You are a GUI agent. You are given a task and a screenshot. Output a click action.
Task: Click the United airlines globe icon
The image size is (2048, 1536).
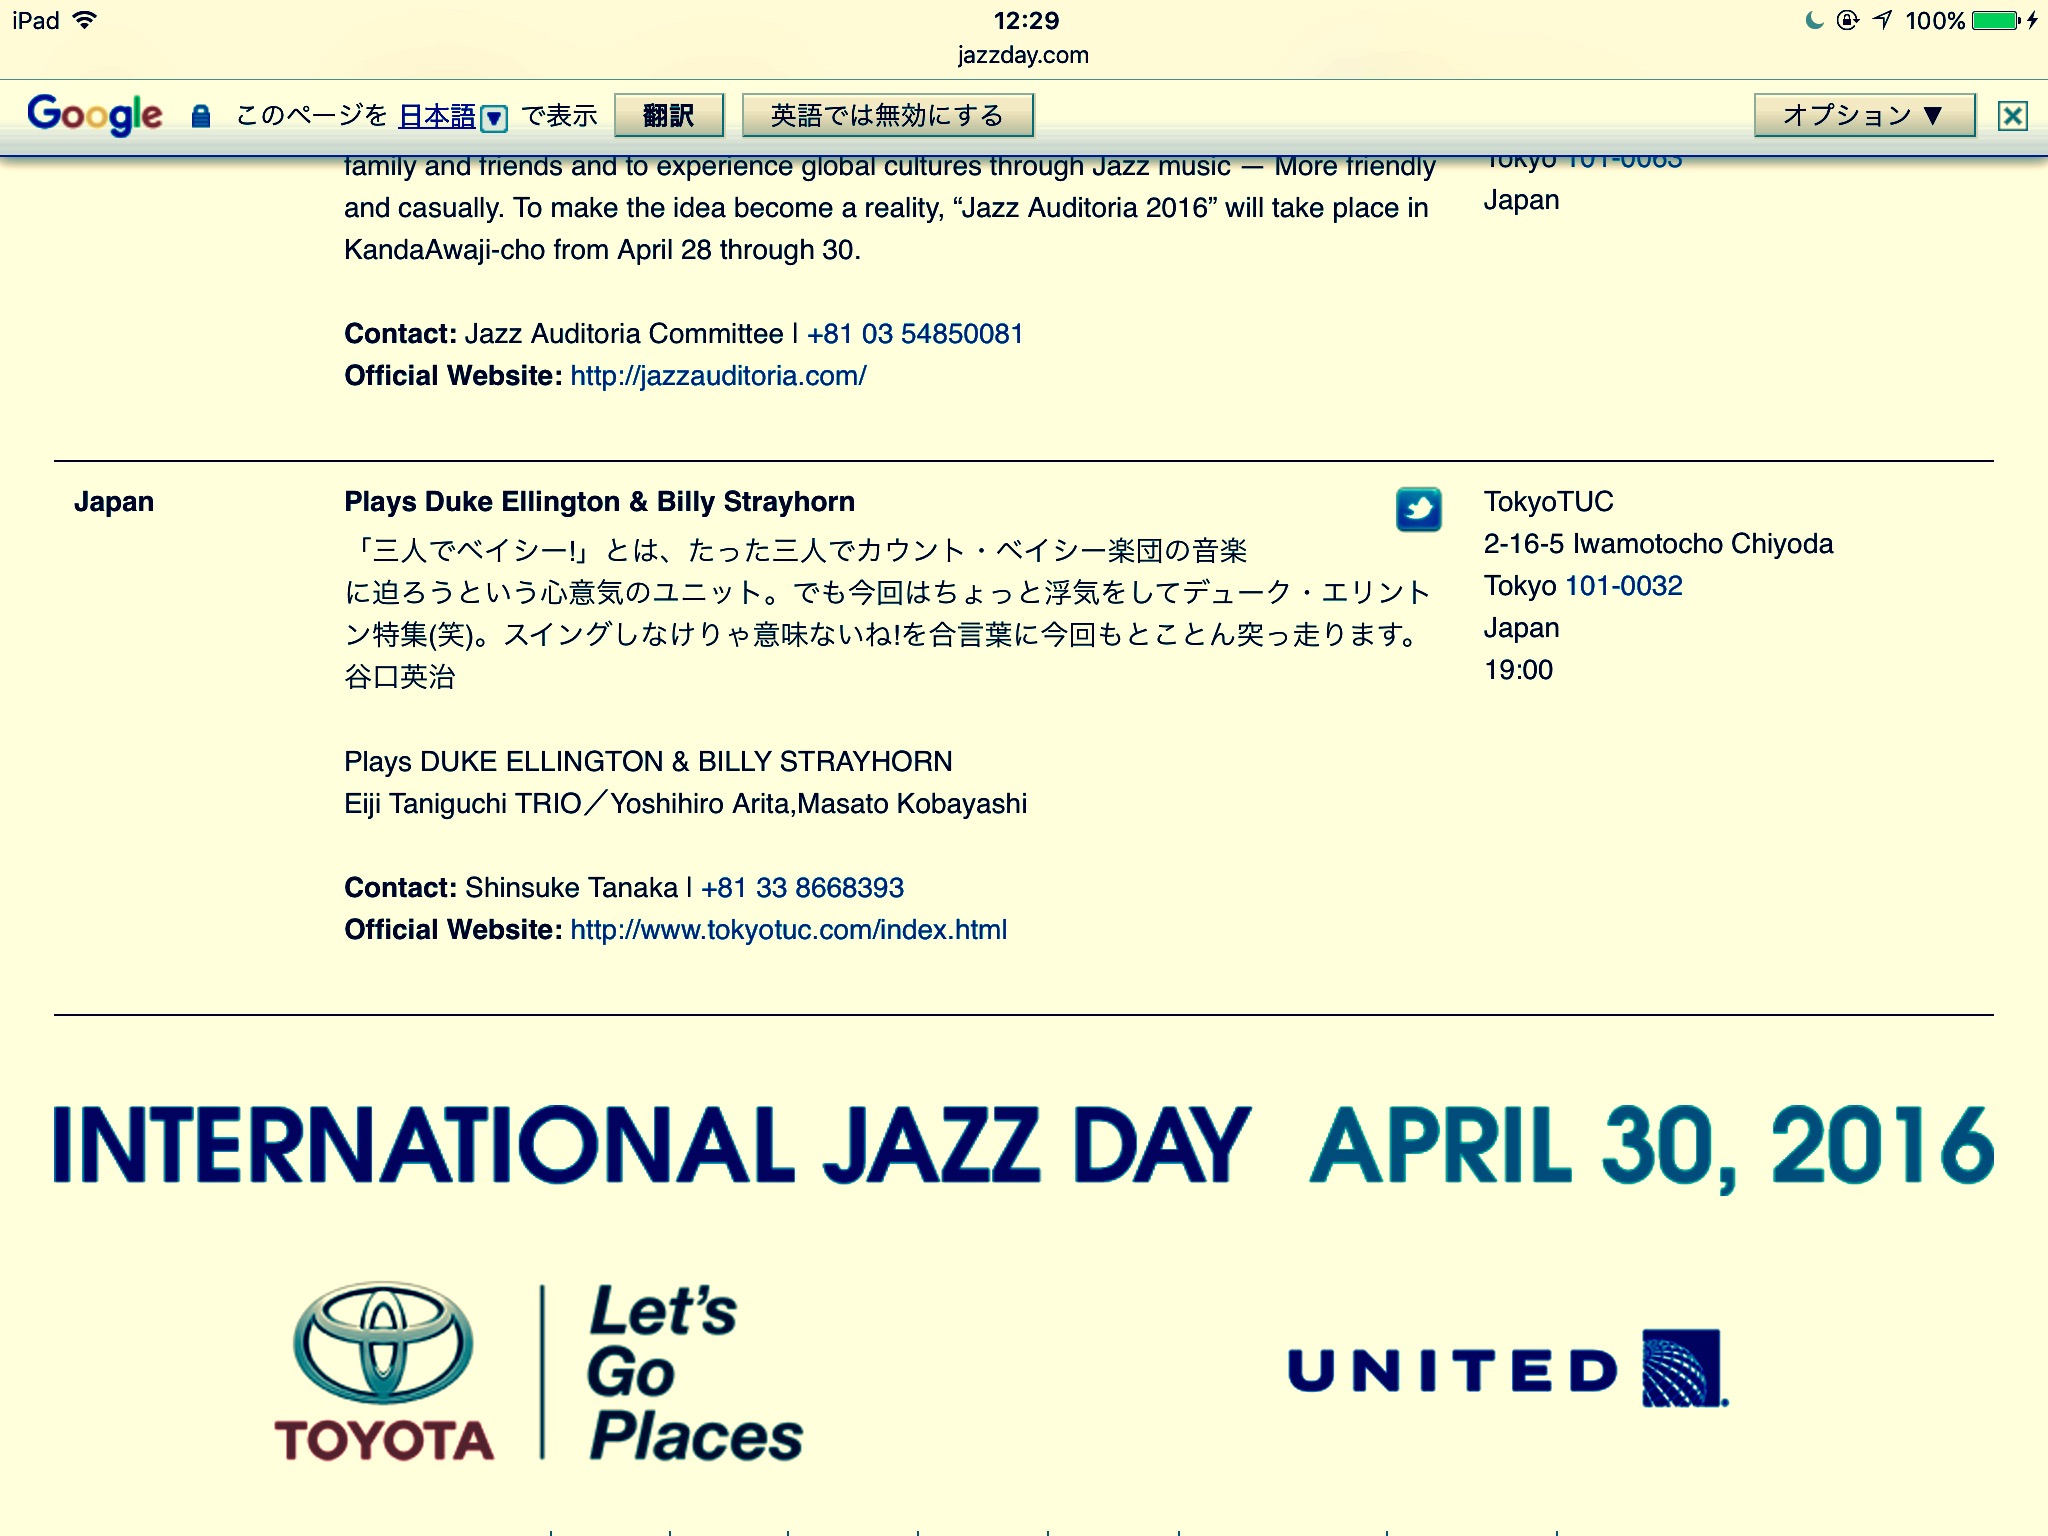point(1683,1368)
